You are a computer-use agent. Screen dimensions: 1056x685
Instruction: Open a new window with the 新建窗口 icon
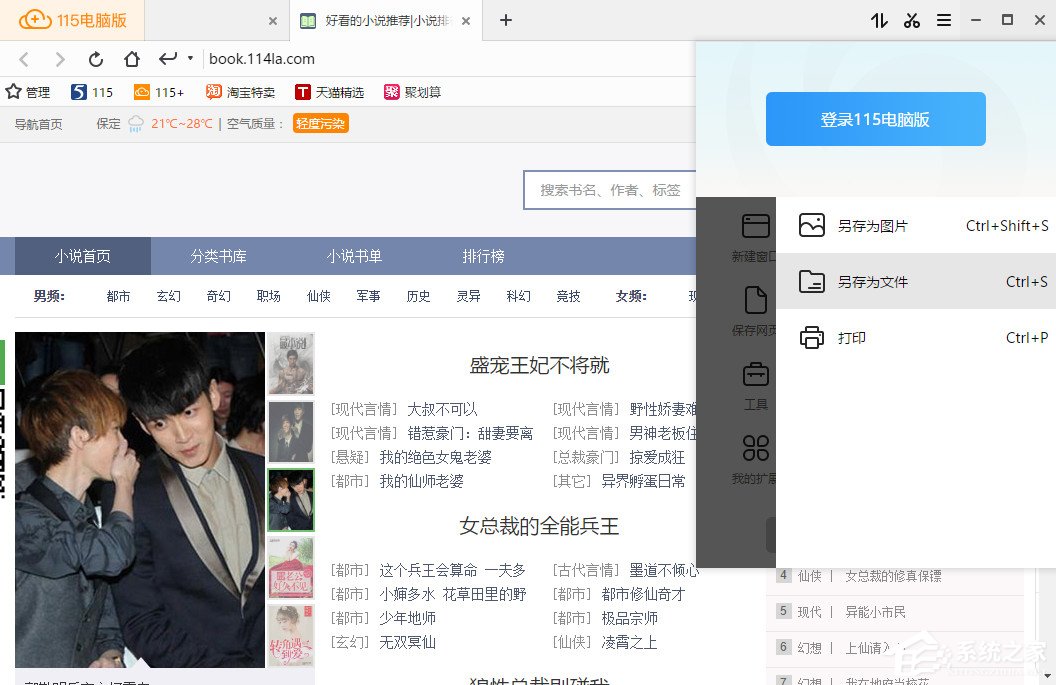click(755, 225)
